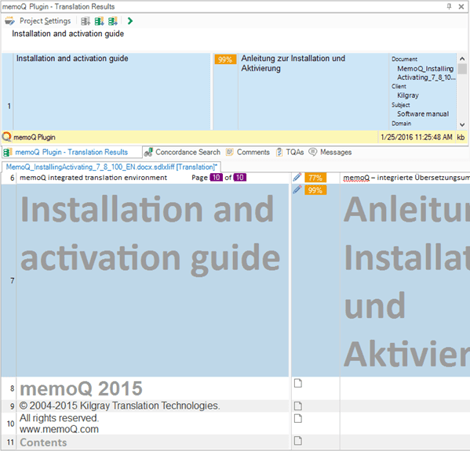Click the purple 10 tag after 'Page'
The image size is (470, 451).
216,177
